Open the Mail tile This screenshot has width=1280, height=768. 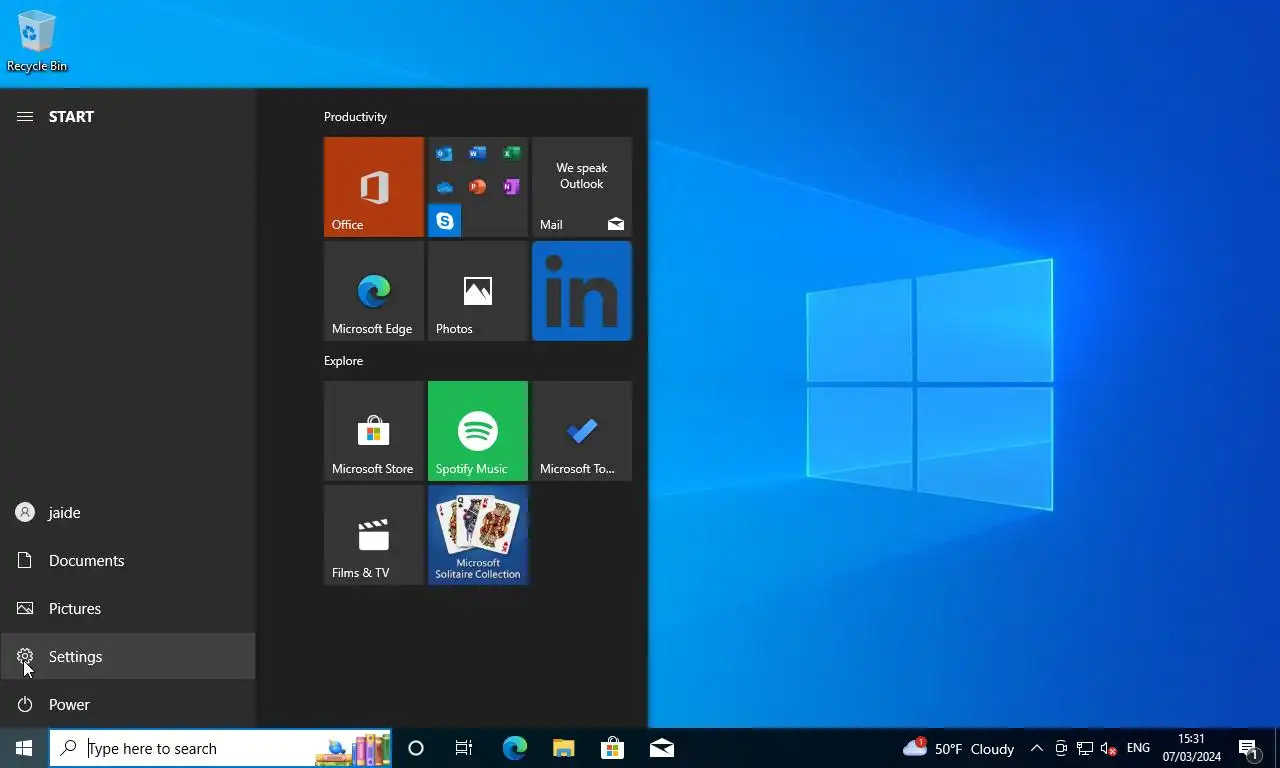(582, 187)
